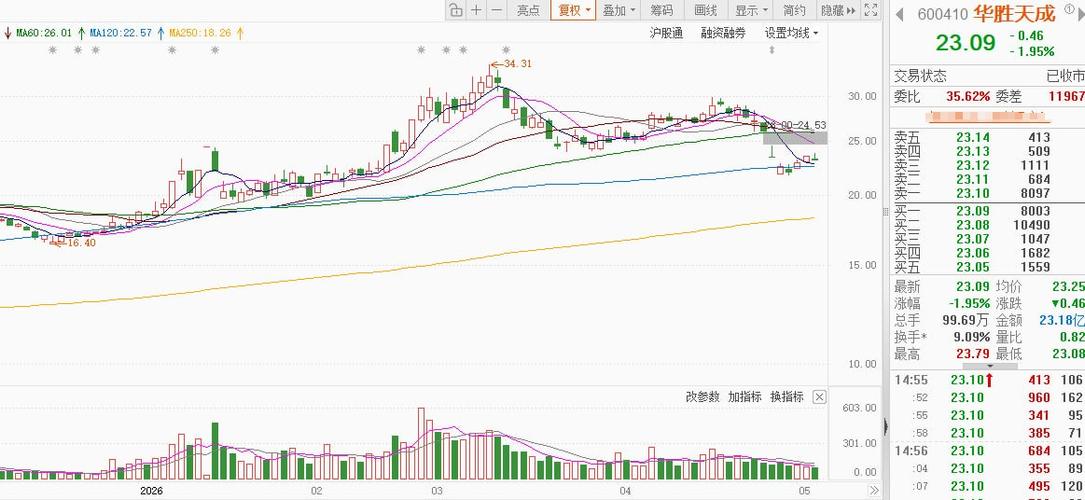Click the unlock padlock icon in chart toolbar
Screen dimensions: 1085x500
455,10
